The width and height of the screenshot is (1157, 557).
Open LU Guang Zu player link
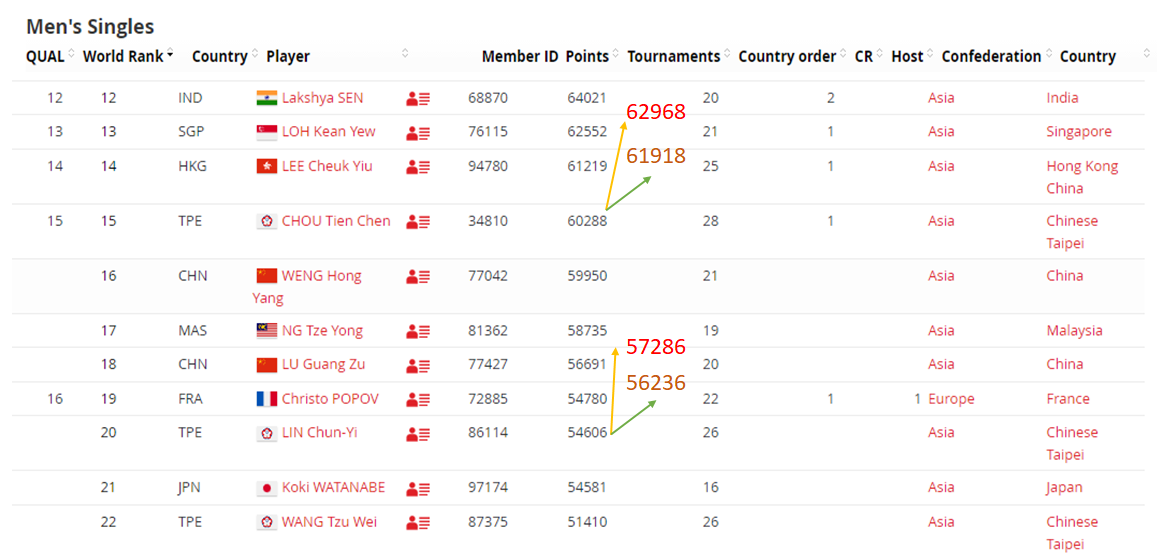click(x=323, y=364)
